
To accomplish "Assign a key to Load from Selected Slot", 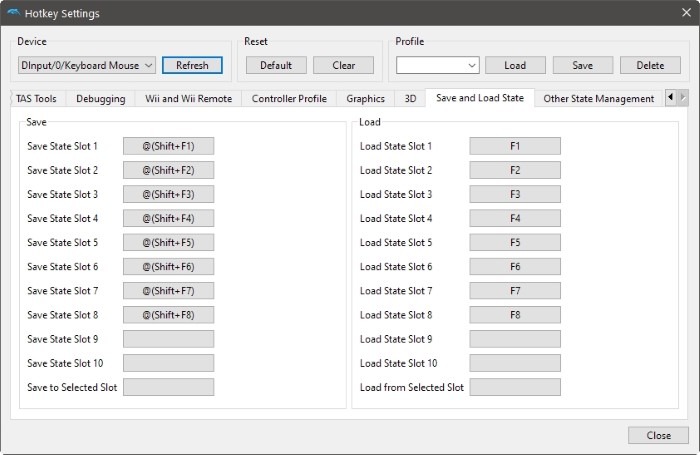I will tap(515, 387).
